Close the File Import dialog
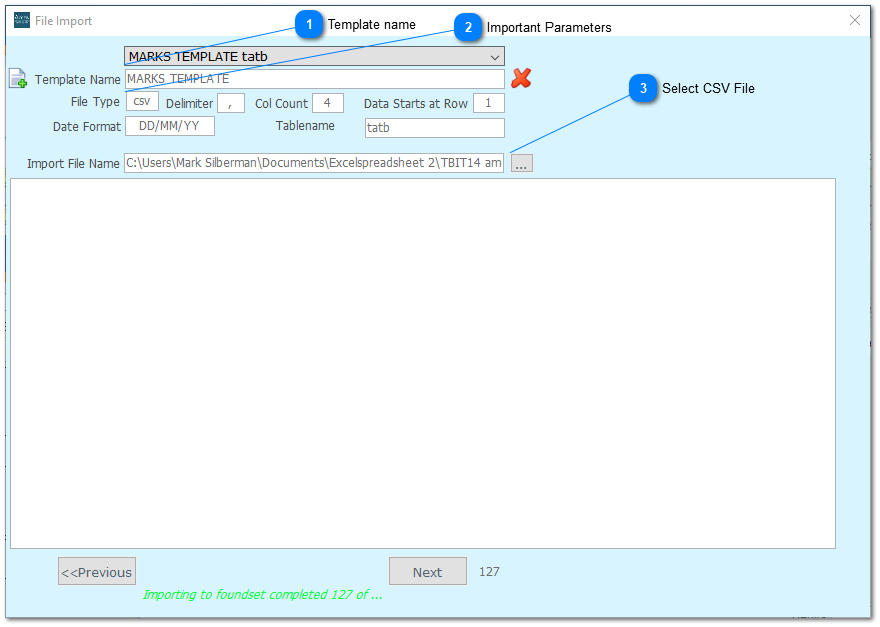This screenshot has height=627, width=880. (x=853, y=20)
